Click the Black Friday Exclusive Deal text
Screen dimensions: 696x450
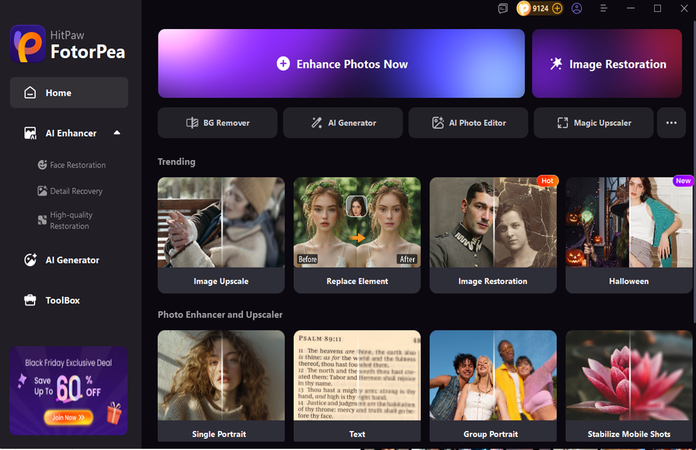click(68, 363)
